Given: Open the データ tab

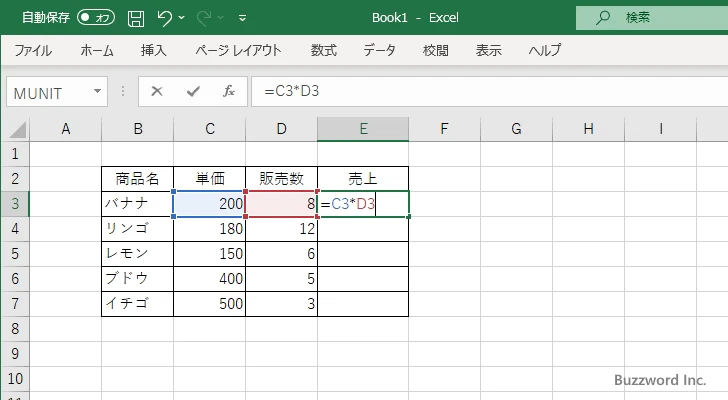Looking at the screenshot, I should (379, 50).
